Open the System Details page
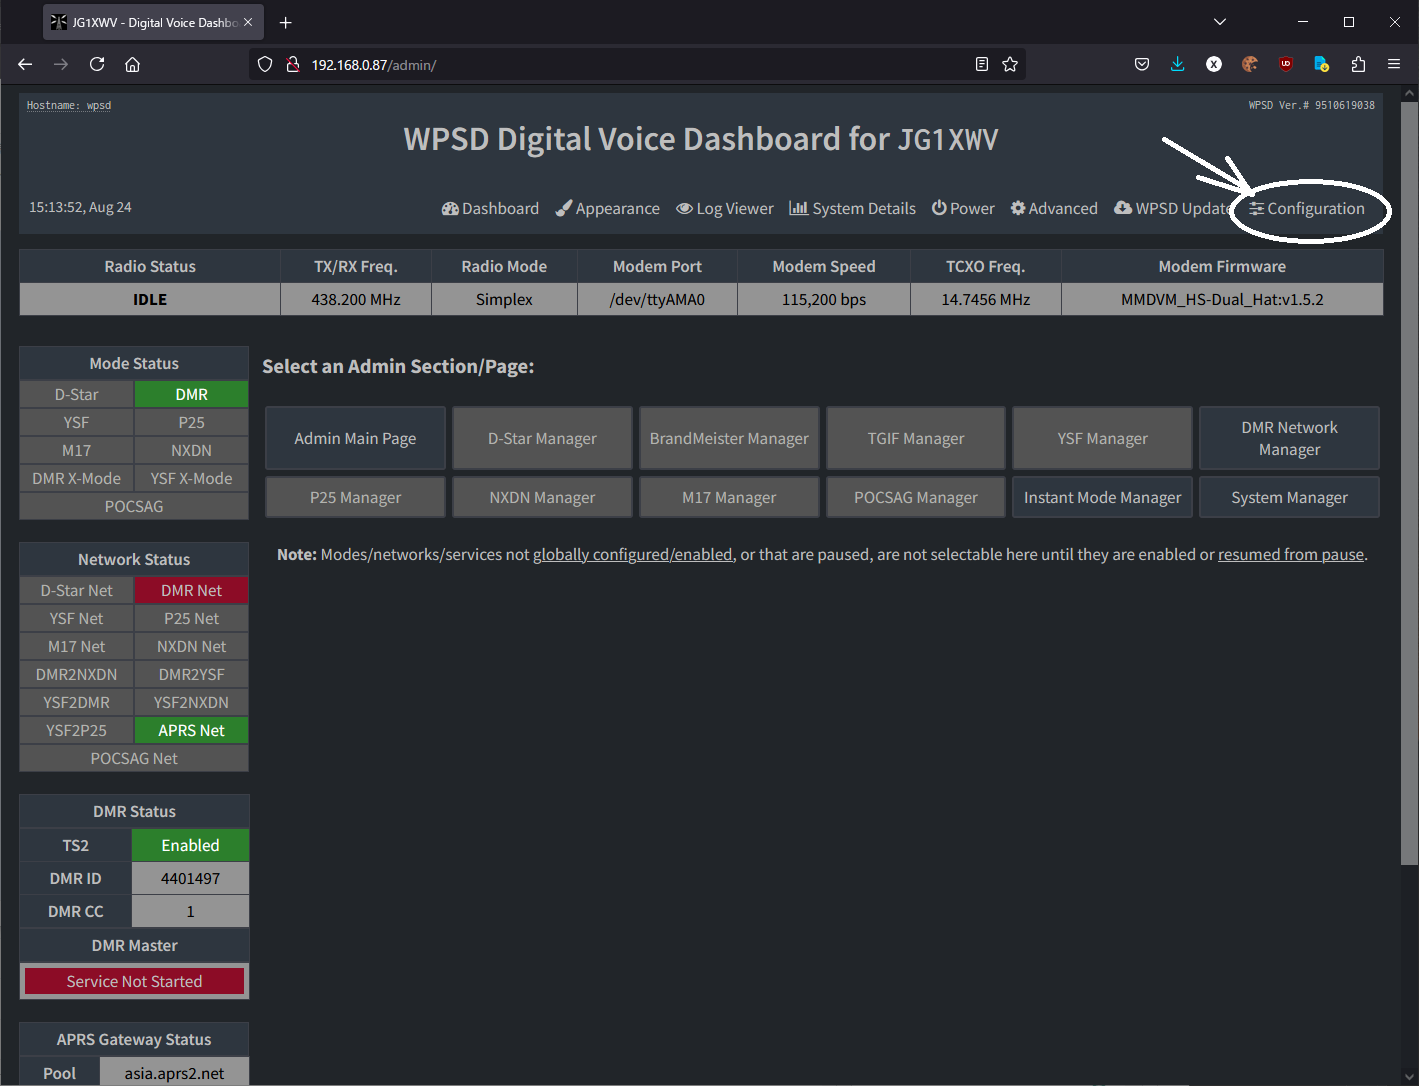1419x1086 pixels. [x=852, y=208]
